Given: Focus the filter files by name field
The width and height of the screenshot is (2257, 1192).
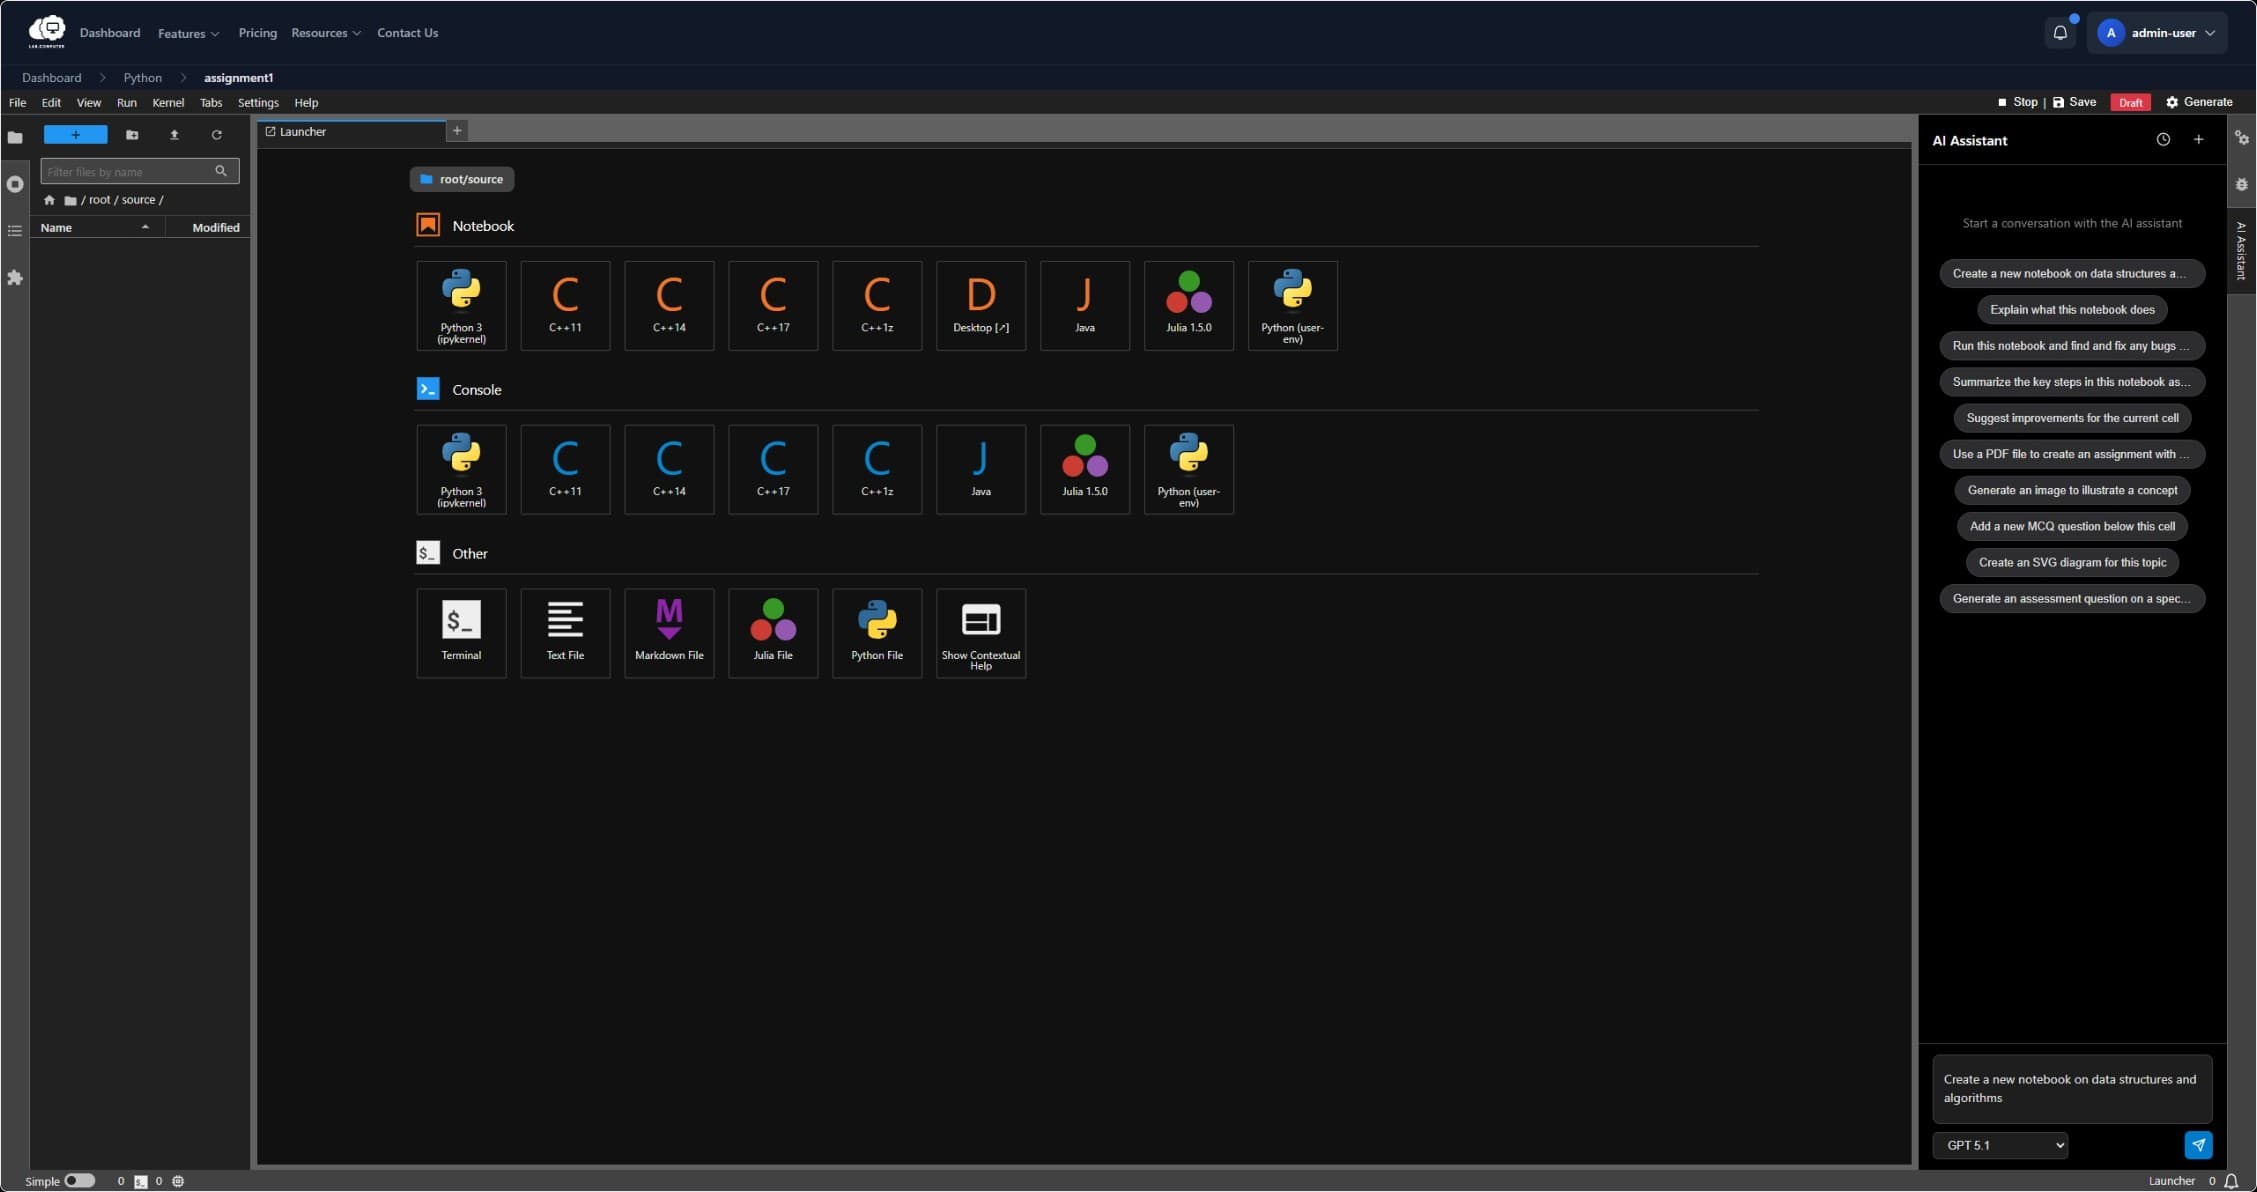Looking at the screenshot, I should (140, 172).
